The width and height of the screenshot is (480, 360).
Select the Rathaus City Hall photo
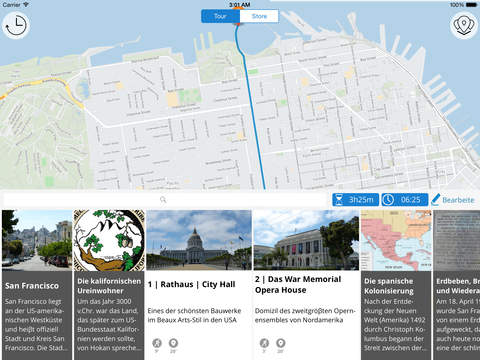click(x=199, y=240)
